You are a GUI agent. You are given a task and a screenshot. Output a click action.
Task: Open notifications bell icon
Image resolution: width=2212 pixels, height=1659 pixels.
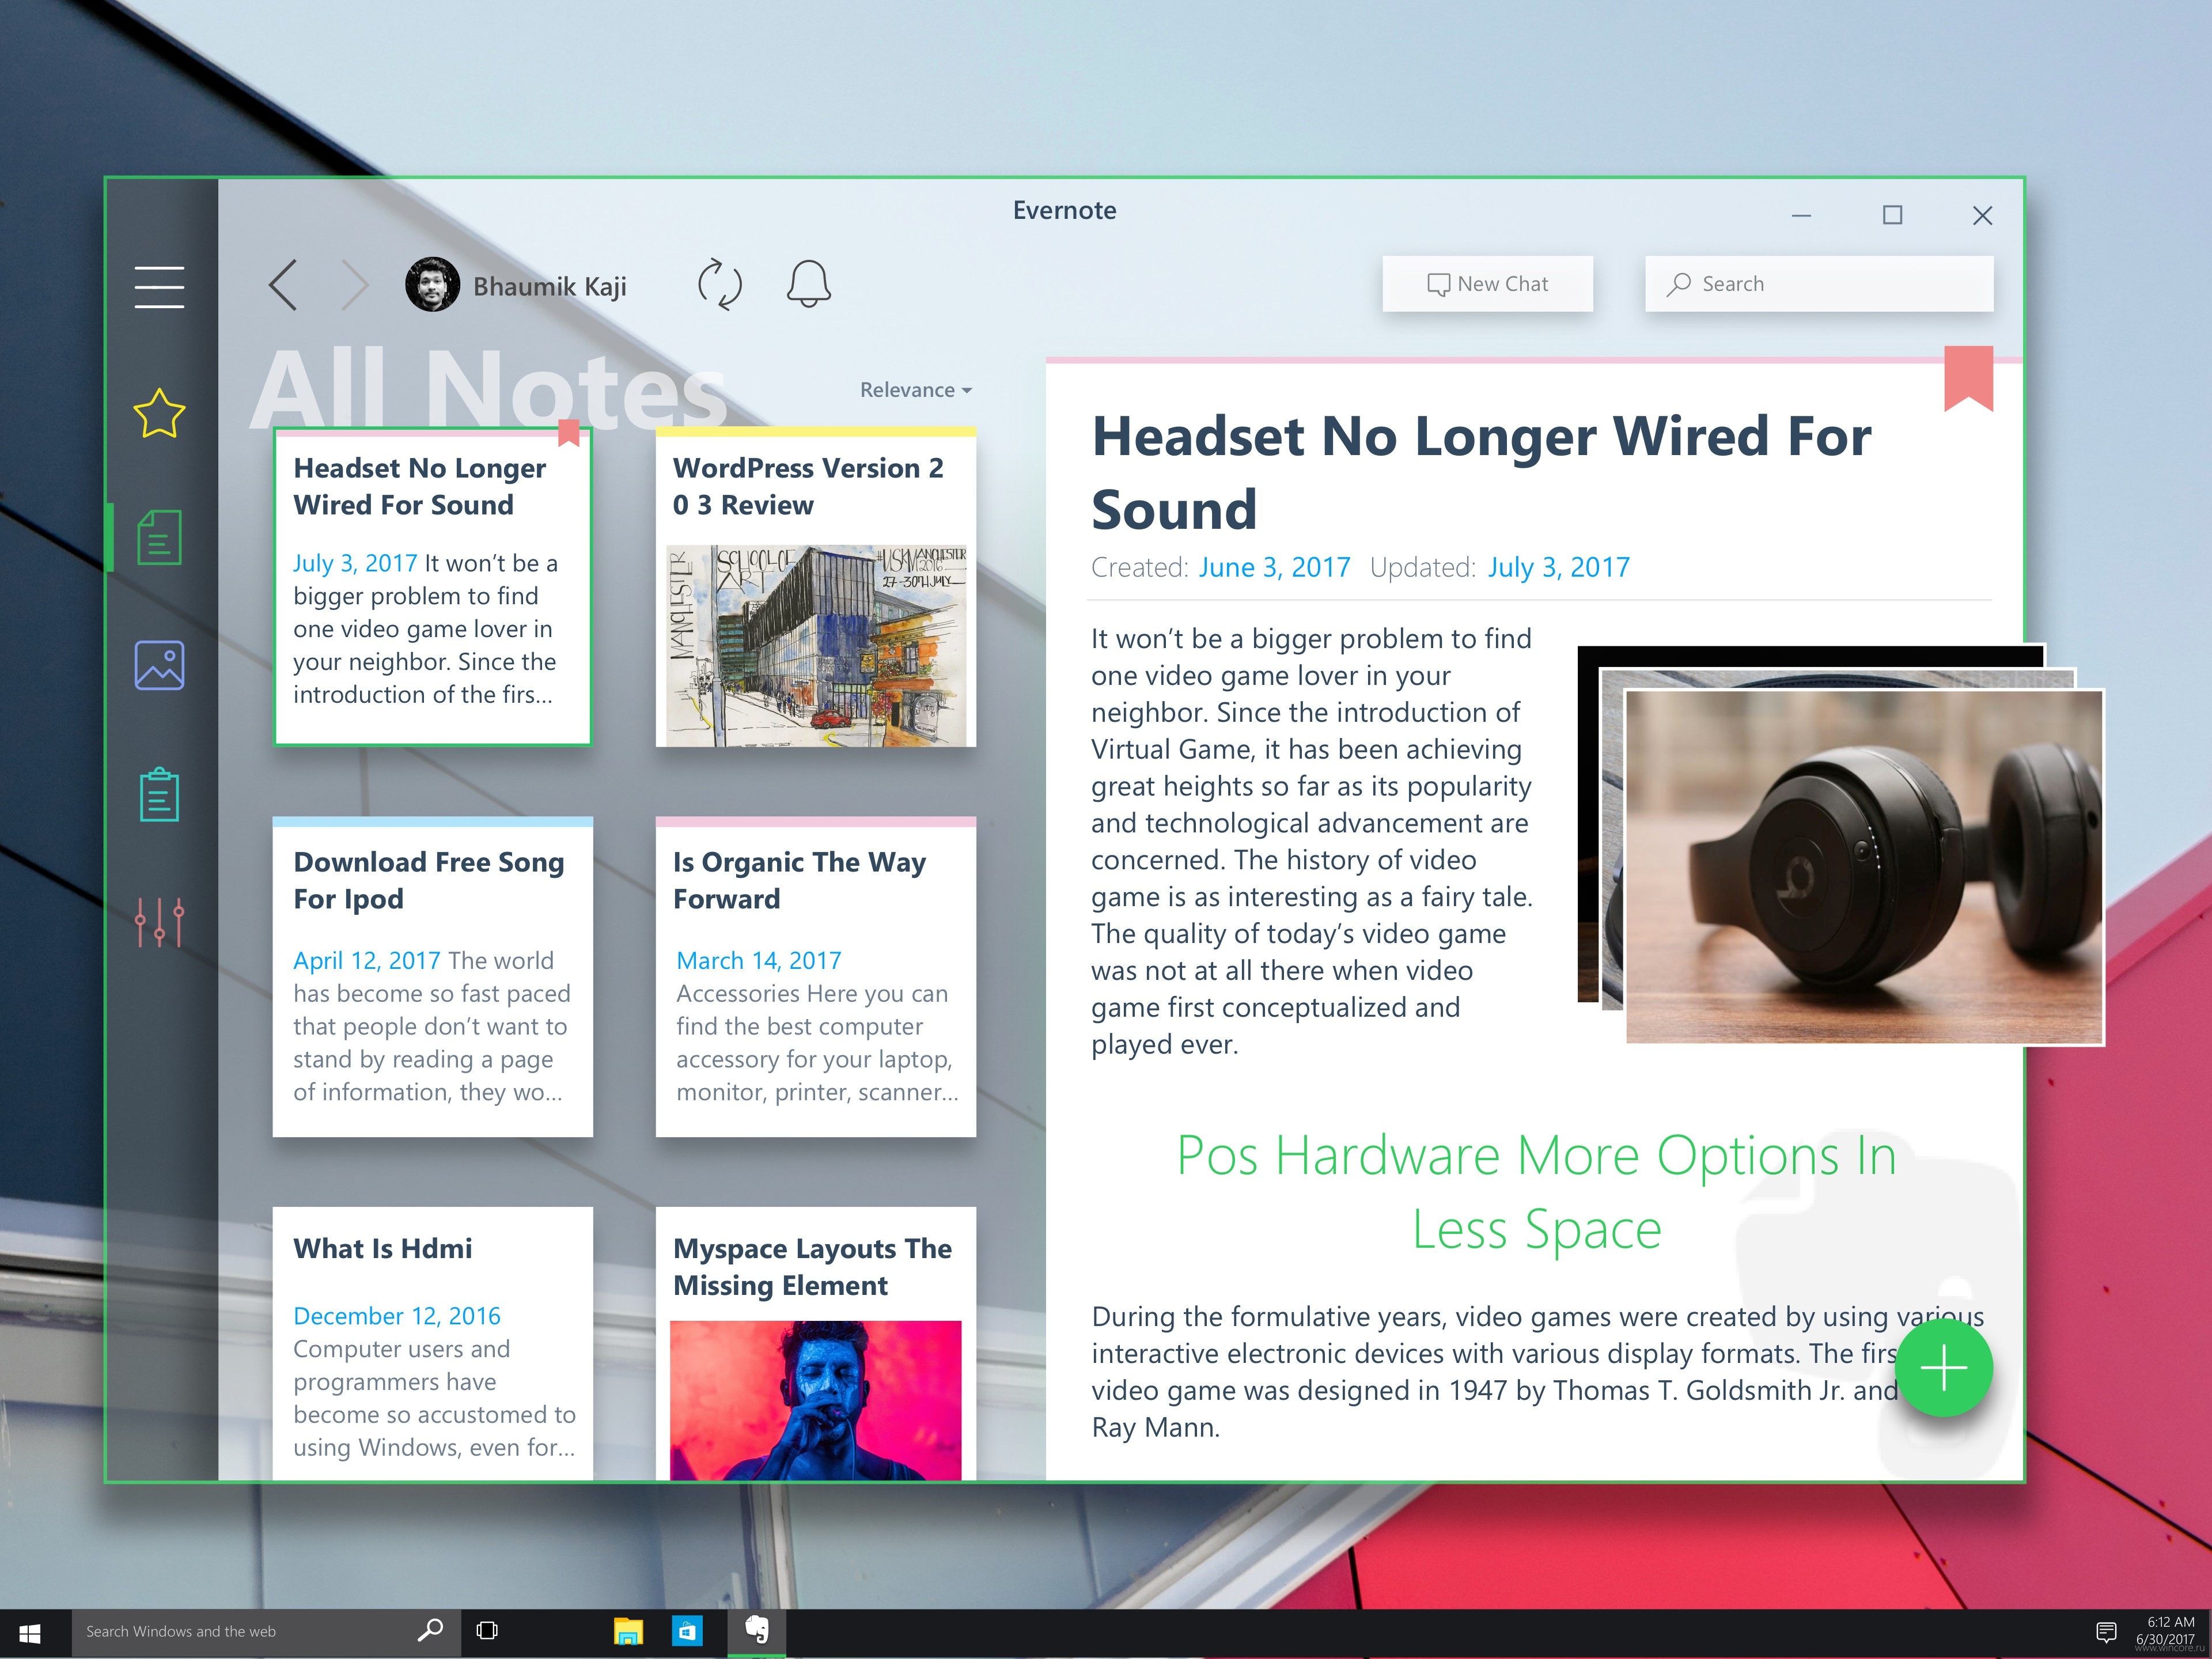pyautogui.click(x=808, y=284)
